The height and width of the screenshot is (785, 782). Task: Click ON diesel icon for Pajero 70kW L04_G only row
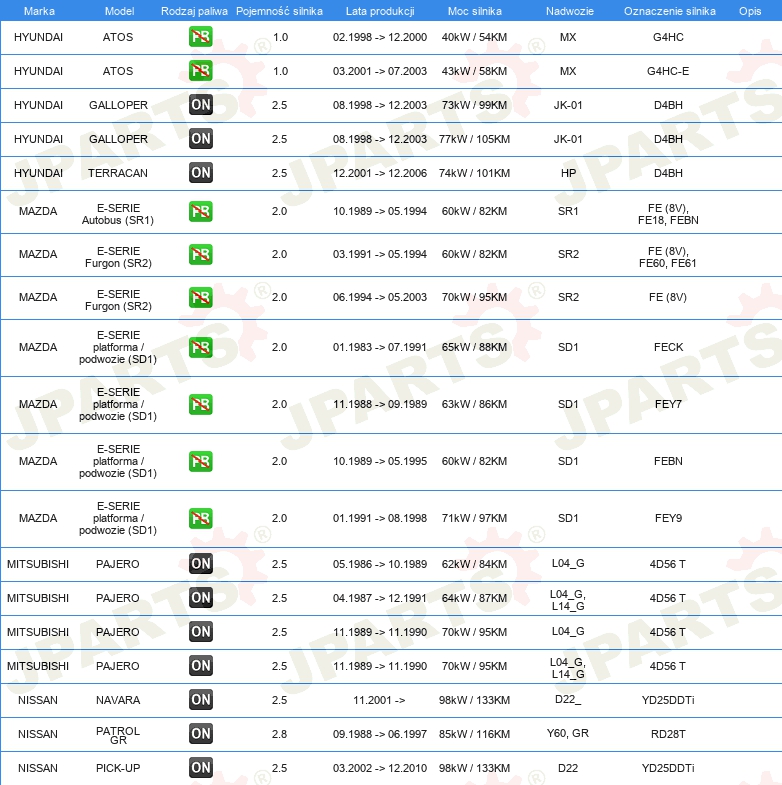click(201, 632)
